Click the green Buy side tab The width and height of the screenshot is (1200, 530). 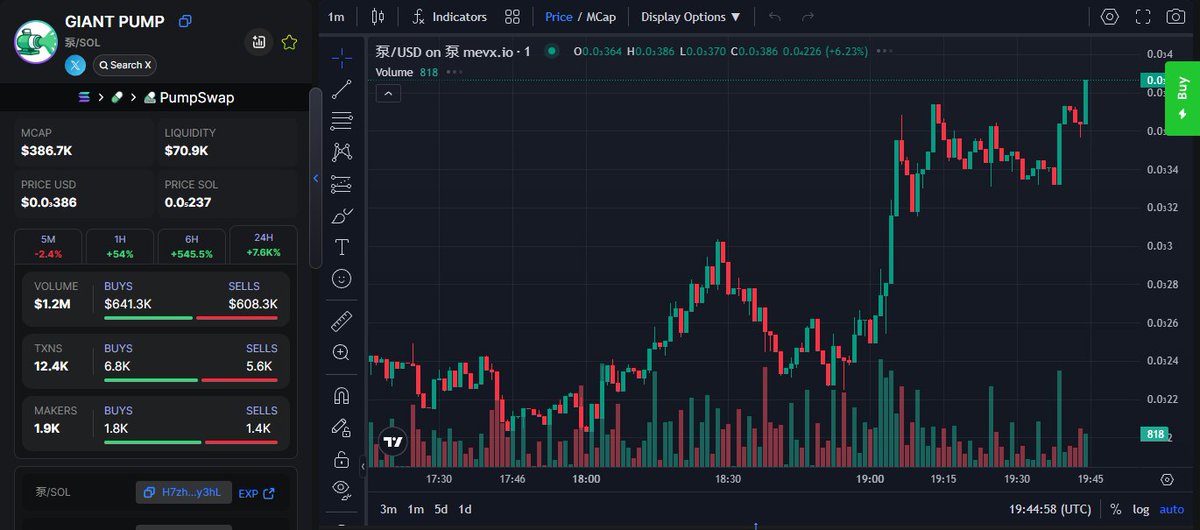pos(1182,98)
